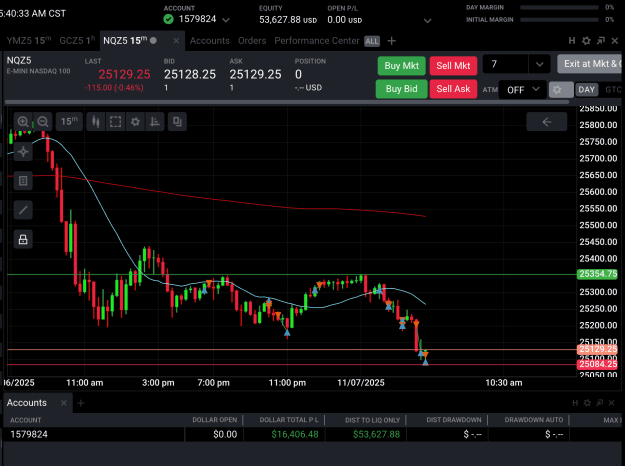Click the Buy Mkt button
This screenshot has height=466, width=625.
401,66
